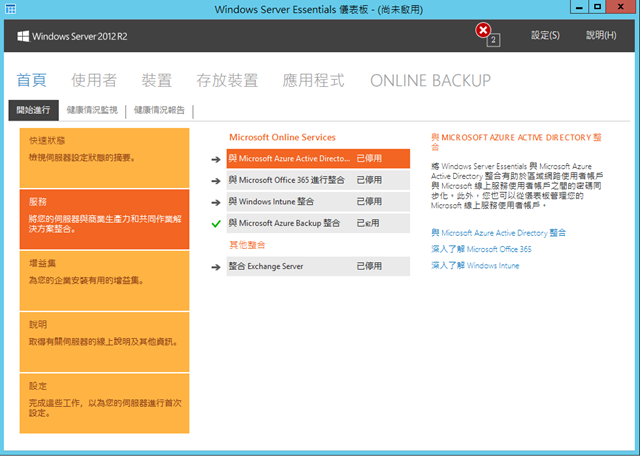Open the ONLINE BACKUP tab
The height and width of the screenshot is (457, 640).
pos(430,80)
